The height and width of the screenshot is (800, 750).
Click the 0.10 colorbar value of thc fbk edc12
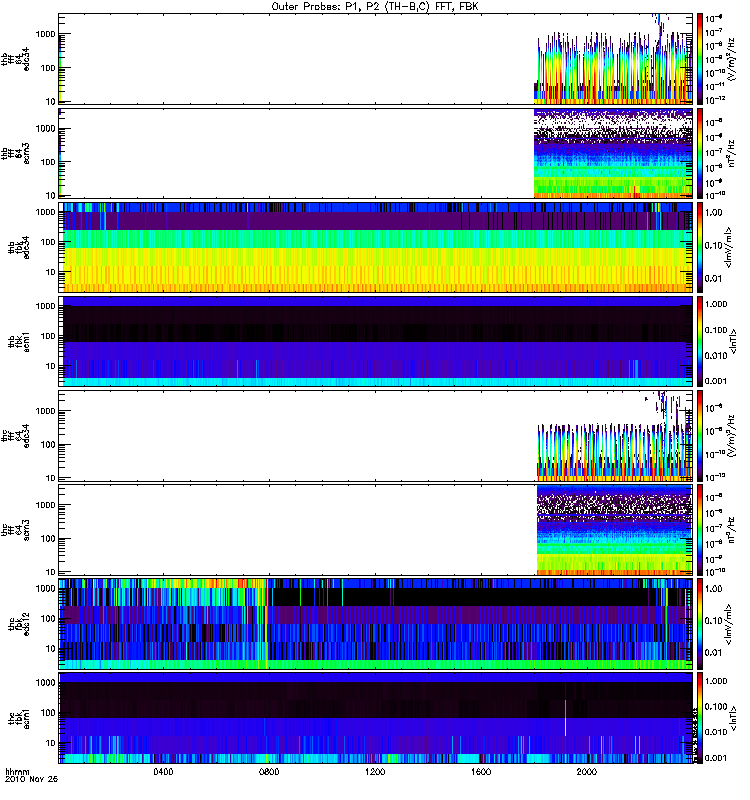pyautogui.click(x=713, y=621)
